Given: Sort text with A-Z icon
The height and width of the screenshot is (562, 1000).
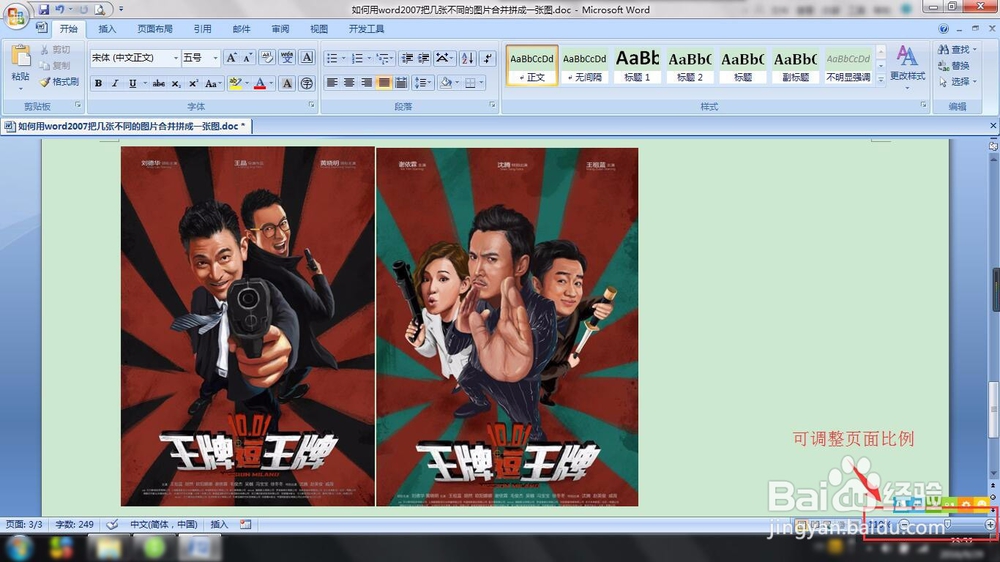Looking at the screenshot, I should pos(467,58).
